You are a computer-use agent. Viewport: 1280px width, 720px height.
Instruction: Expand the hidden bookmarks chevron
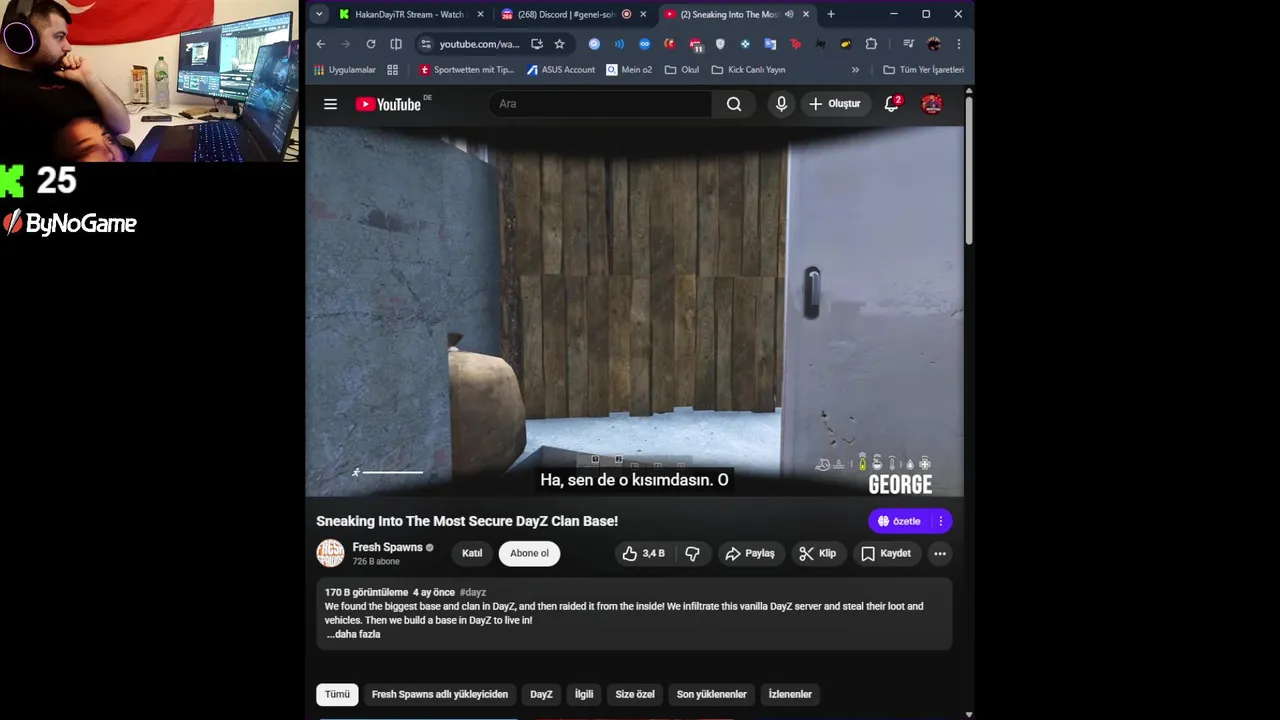855,70
